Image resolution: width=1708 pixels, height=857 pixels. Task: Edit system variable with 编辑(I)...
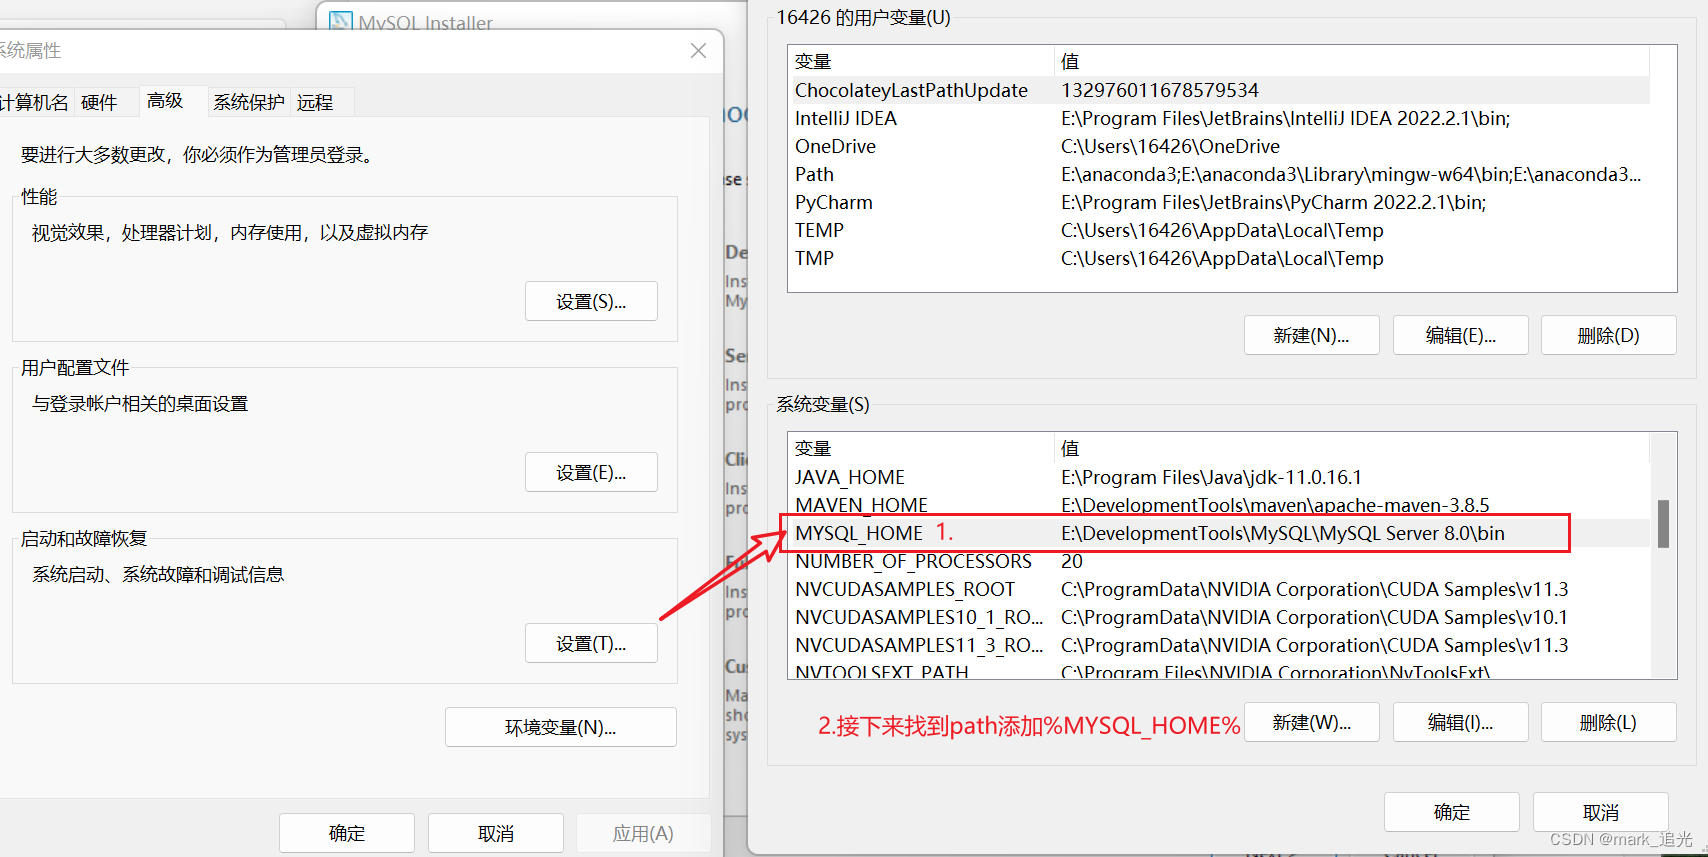tap(1461, 722)
